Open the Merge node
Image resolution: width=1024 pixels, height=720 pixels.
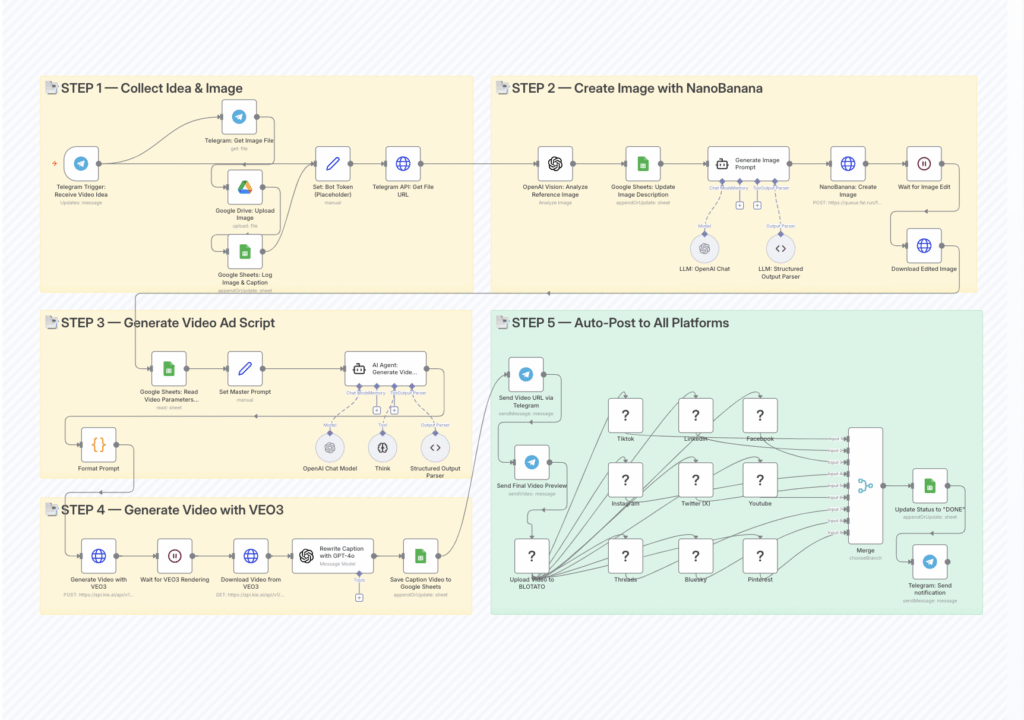(865, 486)
